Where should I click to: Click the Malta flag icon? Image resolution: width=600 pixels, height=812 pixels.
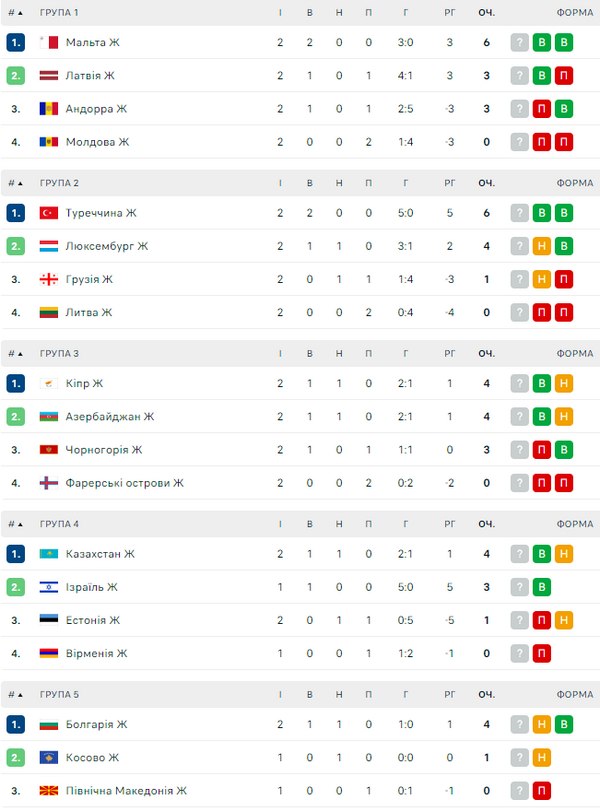[x=48, y=42]
